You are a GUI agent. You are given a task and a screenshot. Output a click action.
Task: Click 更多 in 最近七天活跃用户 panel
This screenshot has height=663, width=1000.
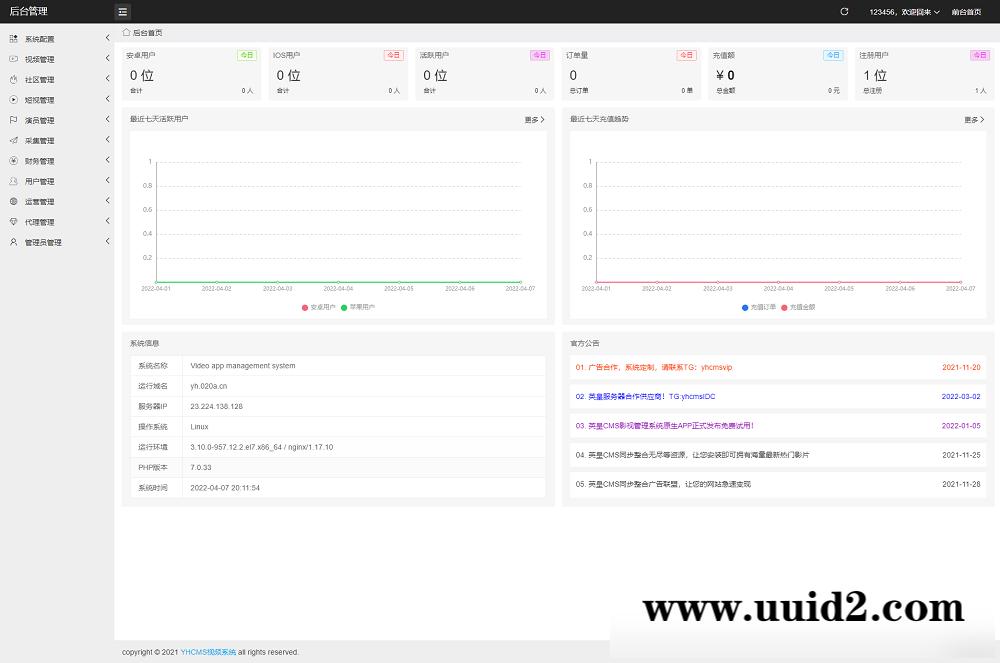click(534, 120)
